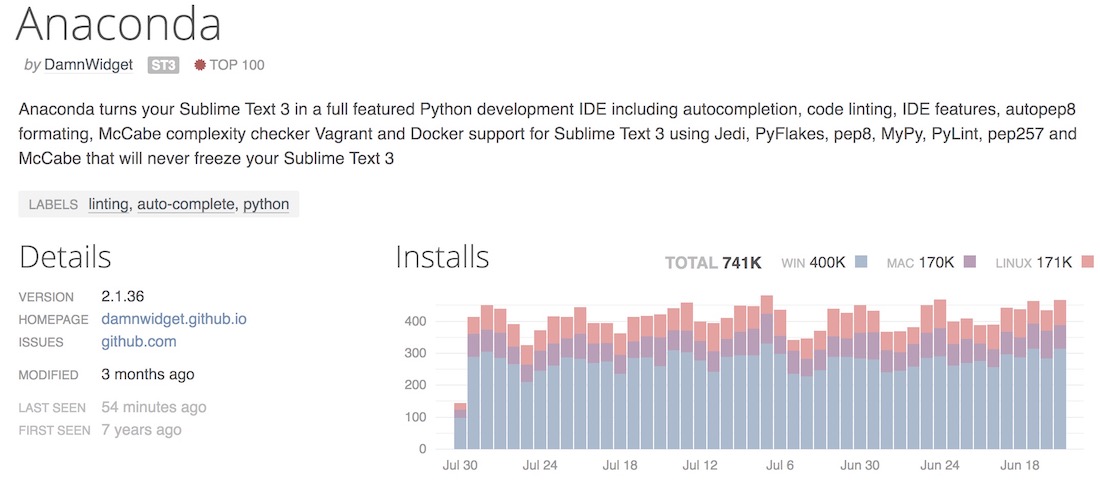Click the Jun 24 axis label
The height and width of the screenshot is (483, 1100).
point(940,465)
